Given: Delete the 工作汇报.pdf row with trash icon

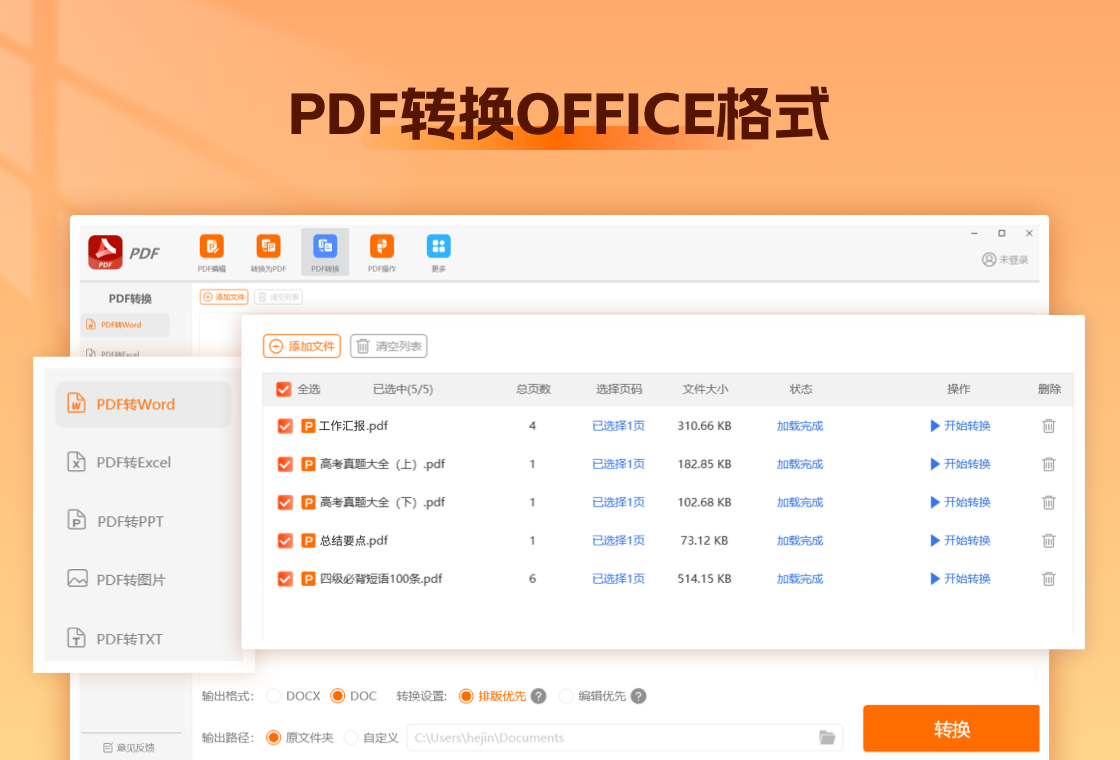Looking at the screenshot, I should pyautogui.click(x=1049, y=426).
